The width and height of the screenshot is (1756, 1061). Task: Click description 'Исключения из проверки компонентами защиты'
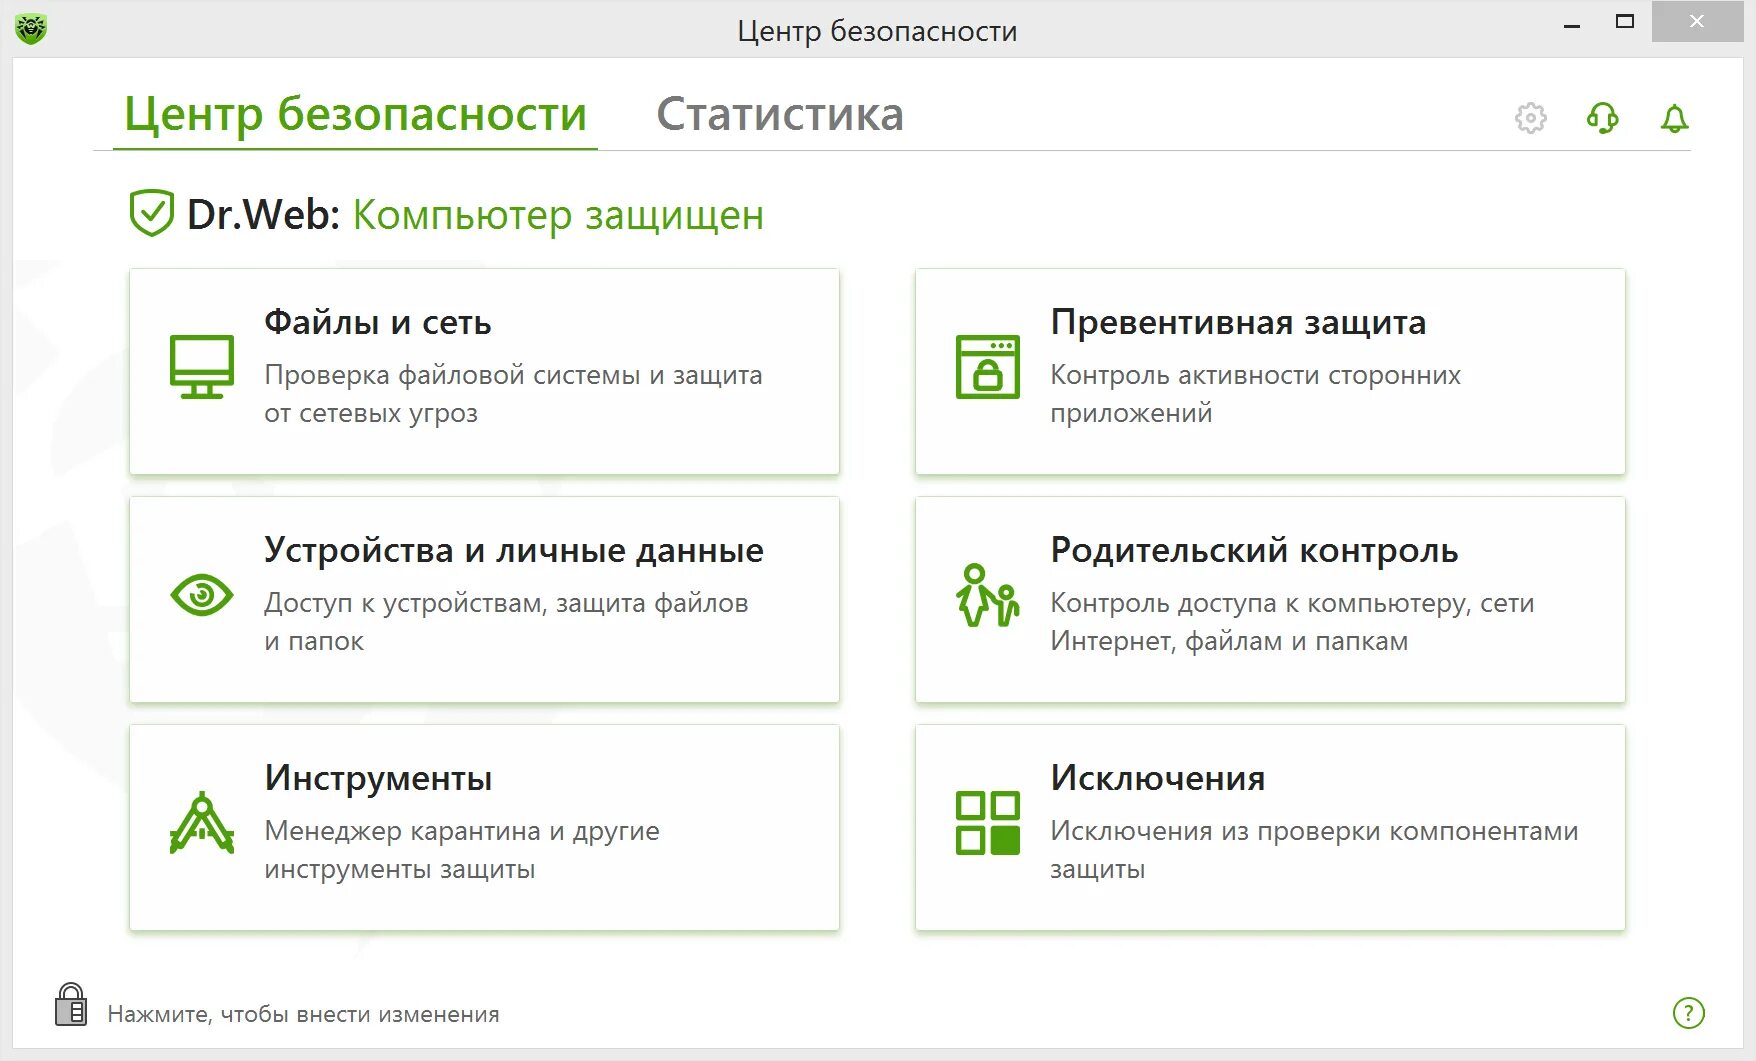tap(1314, 850)
